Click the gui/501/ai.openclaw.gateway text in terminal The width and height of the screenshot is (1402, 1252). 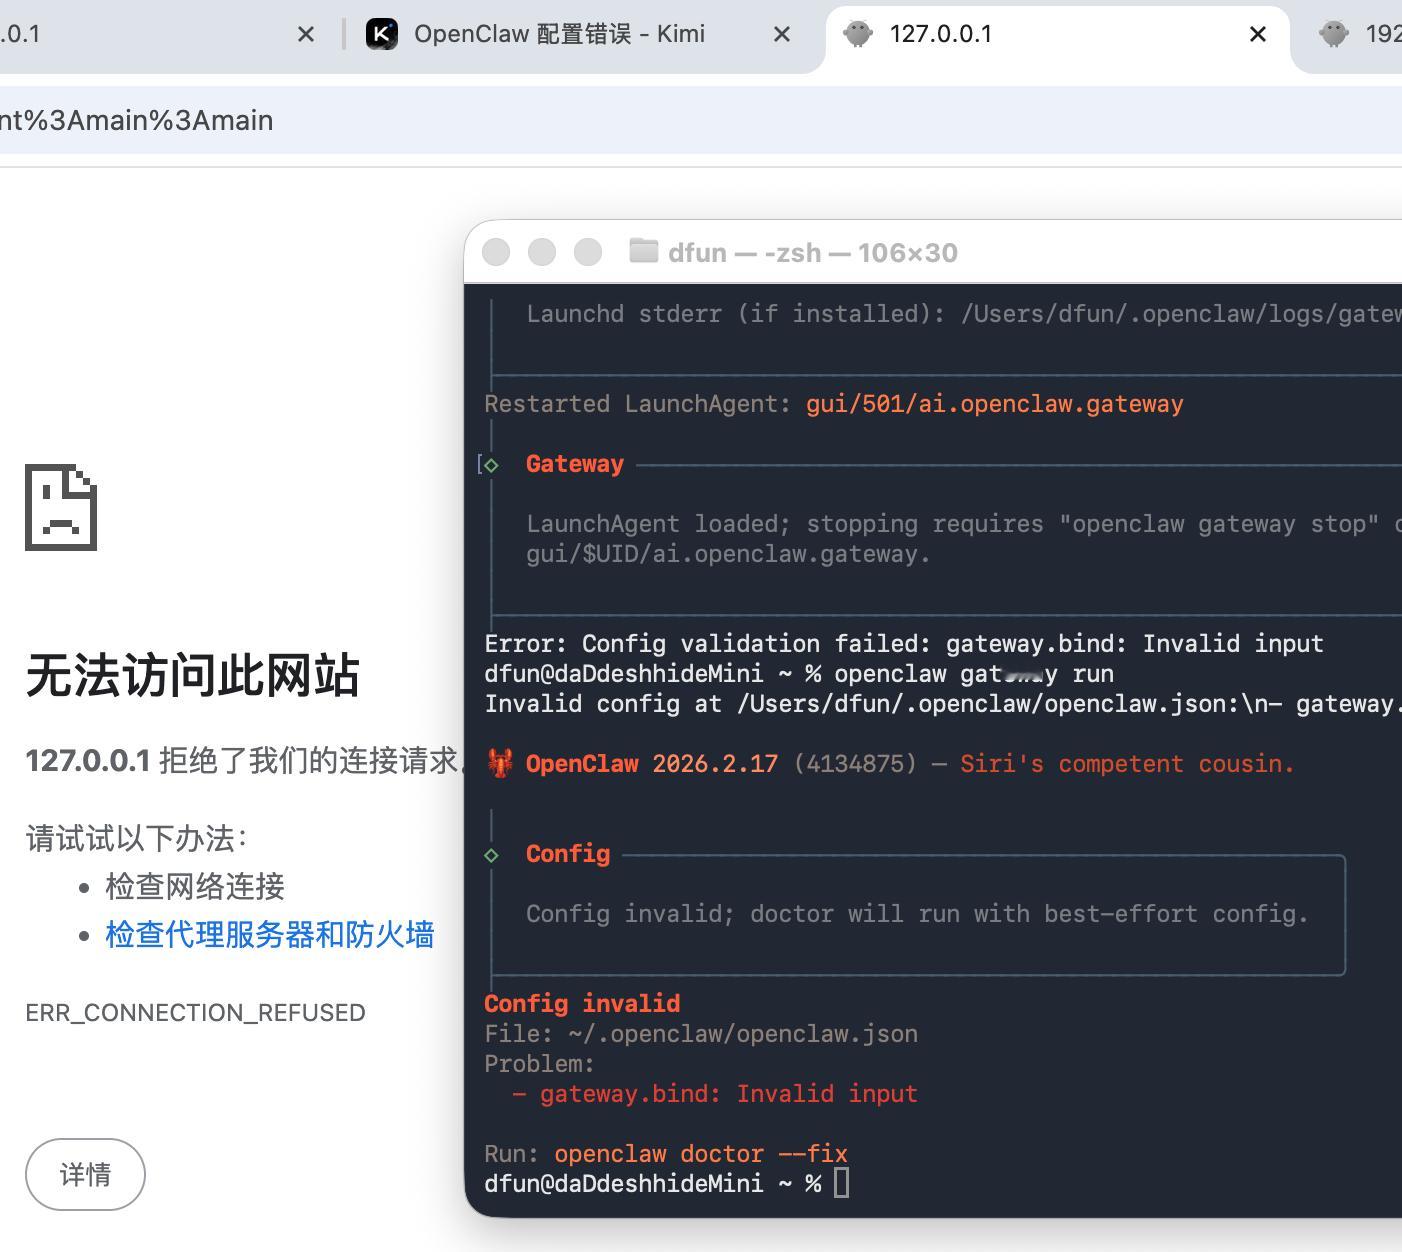point(995,404)
